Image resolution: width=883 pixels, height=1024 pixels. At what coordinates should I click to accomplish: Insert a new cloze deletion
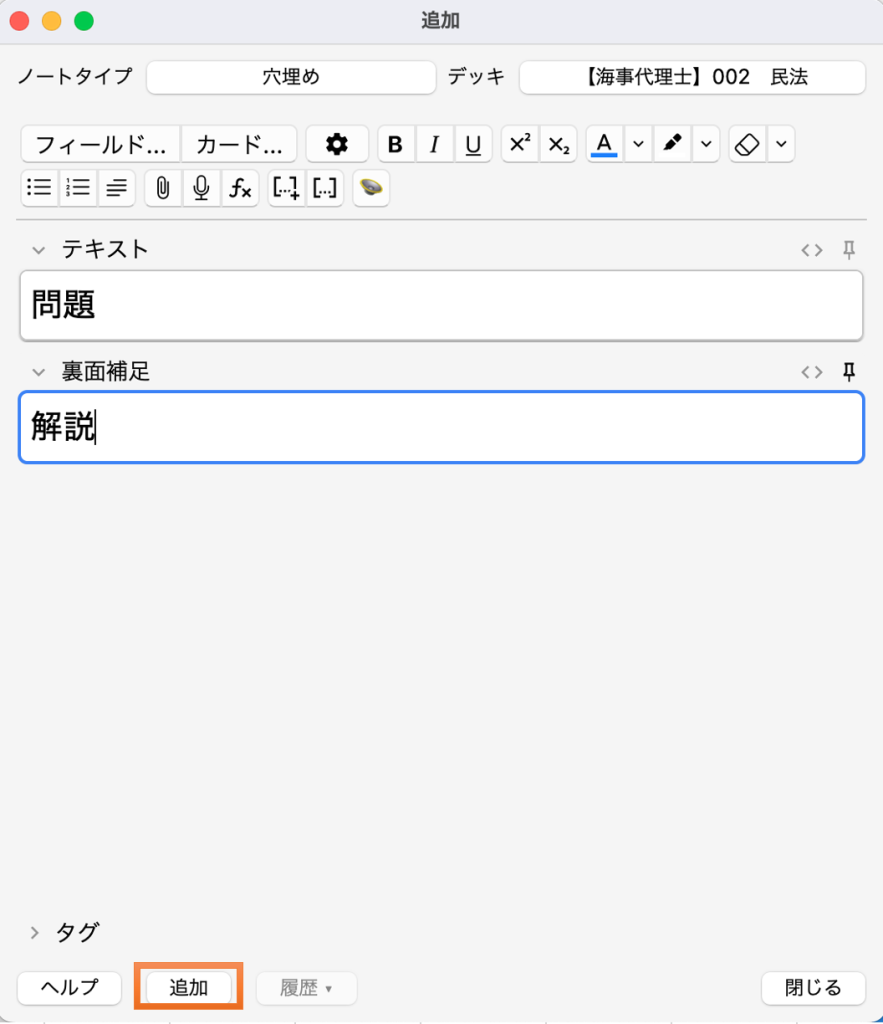coord(286,188)
